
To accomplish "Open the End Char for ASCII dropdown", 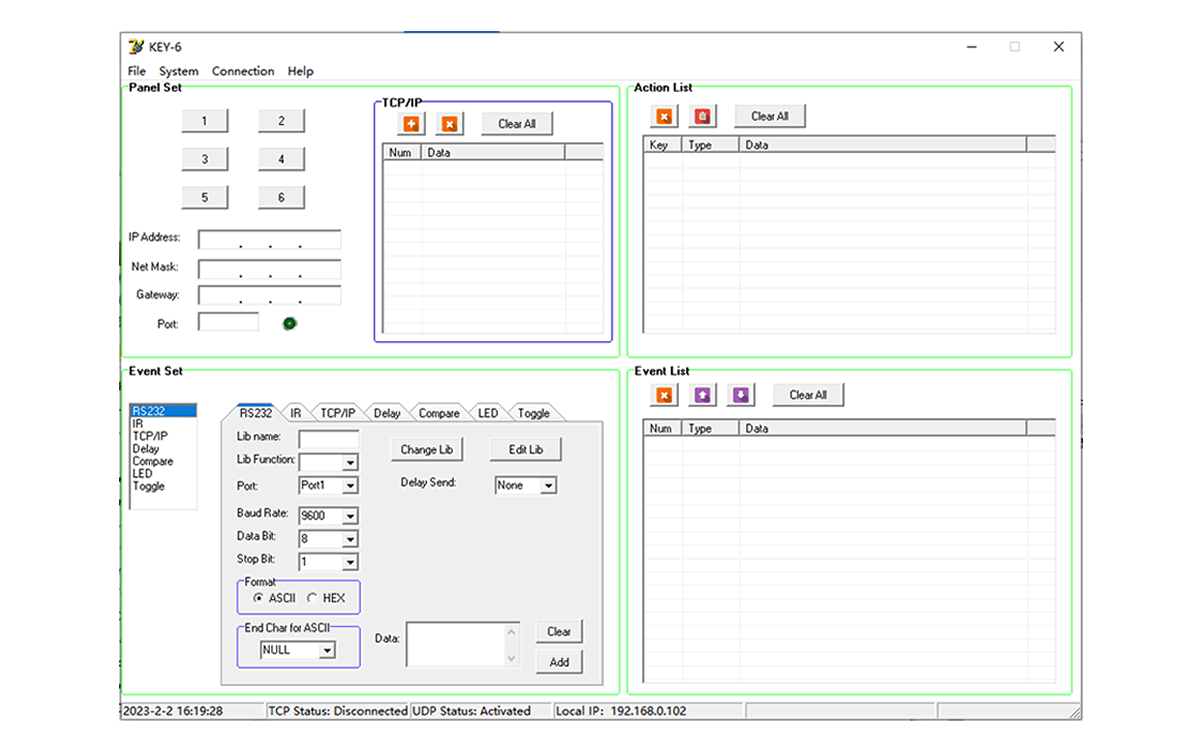I will 326,650.
